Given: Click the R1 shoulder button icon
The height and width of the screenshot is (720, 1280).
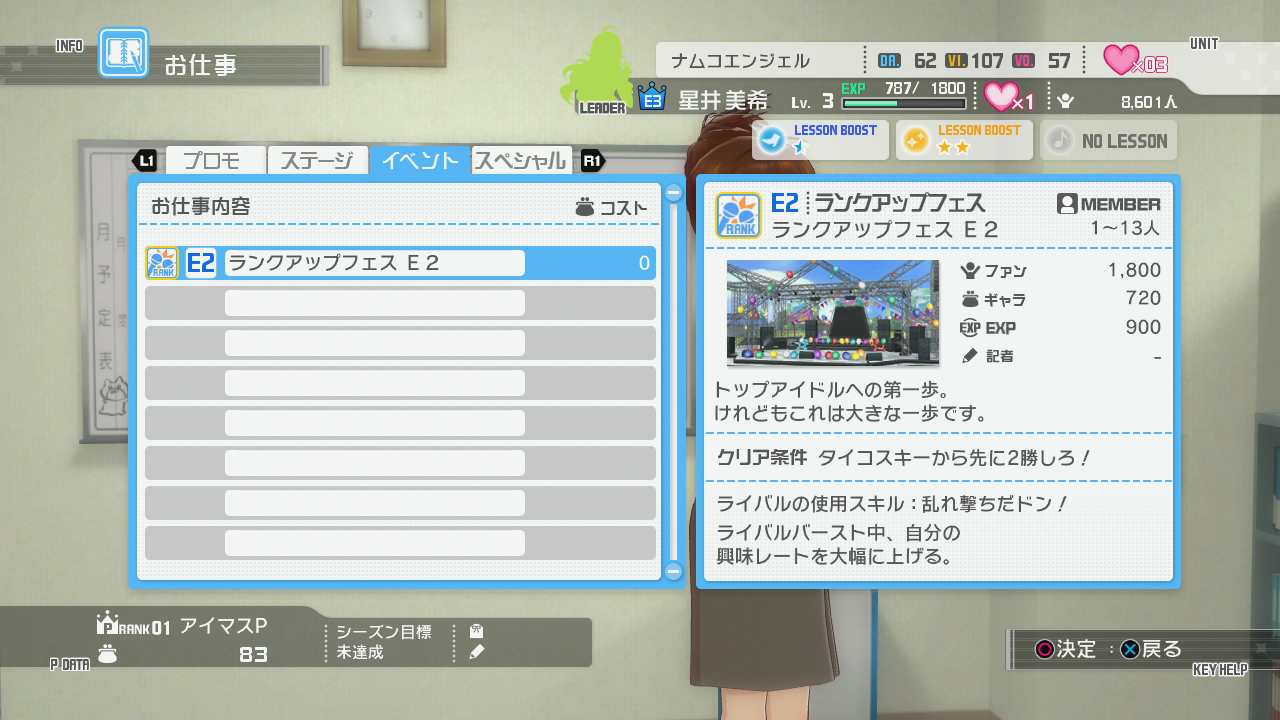Looking at the screenshot, I should click(592, 161).
